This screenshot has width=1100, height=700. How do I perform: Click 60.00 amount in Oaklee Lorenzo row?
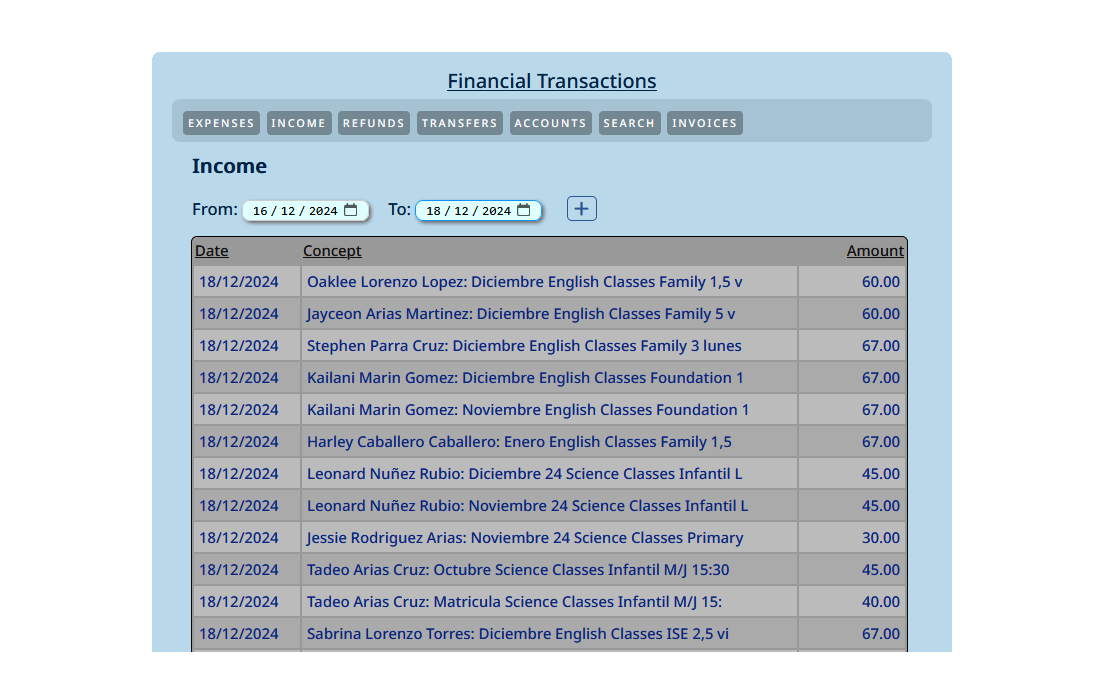tap(881, 282)
